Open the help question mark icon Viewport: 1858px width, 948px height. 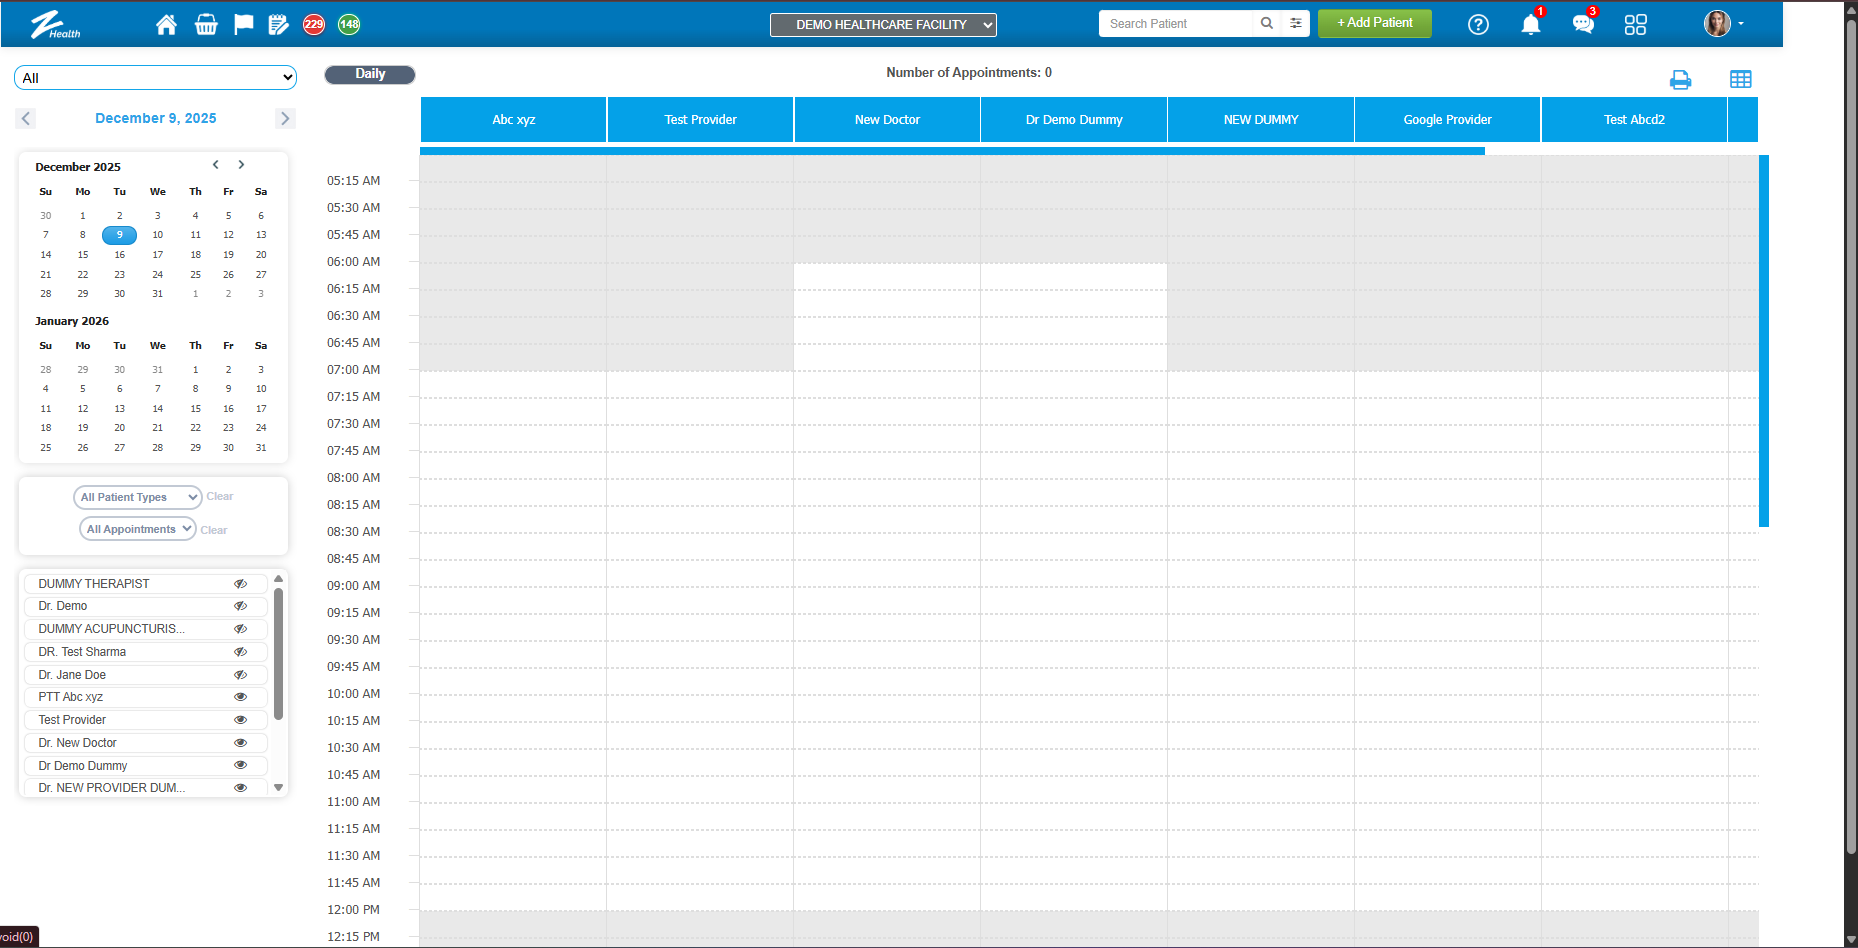coord(1478,25)
